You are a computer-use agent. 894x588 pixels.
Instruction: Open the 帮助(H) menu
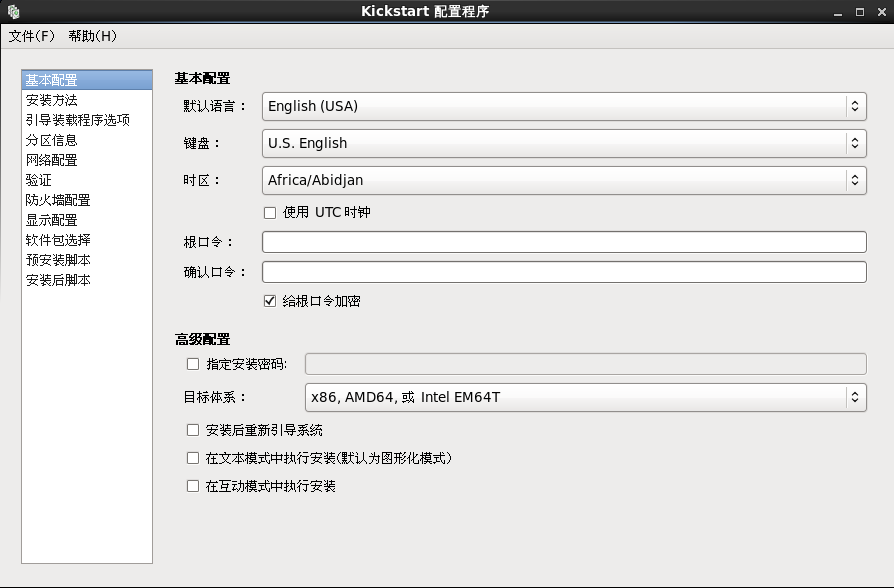[x=93, y=36]
